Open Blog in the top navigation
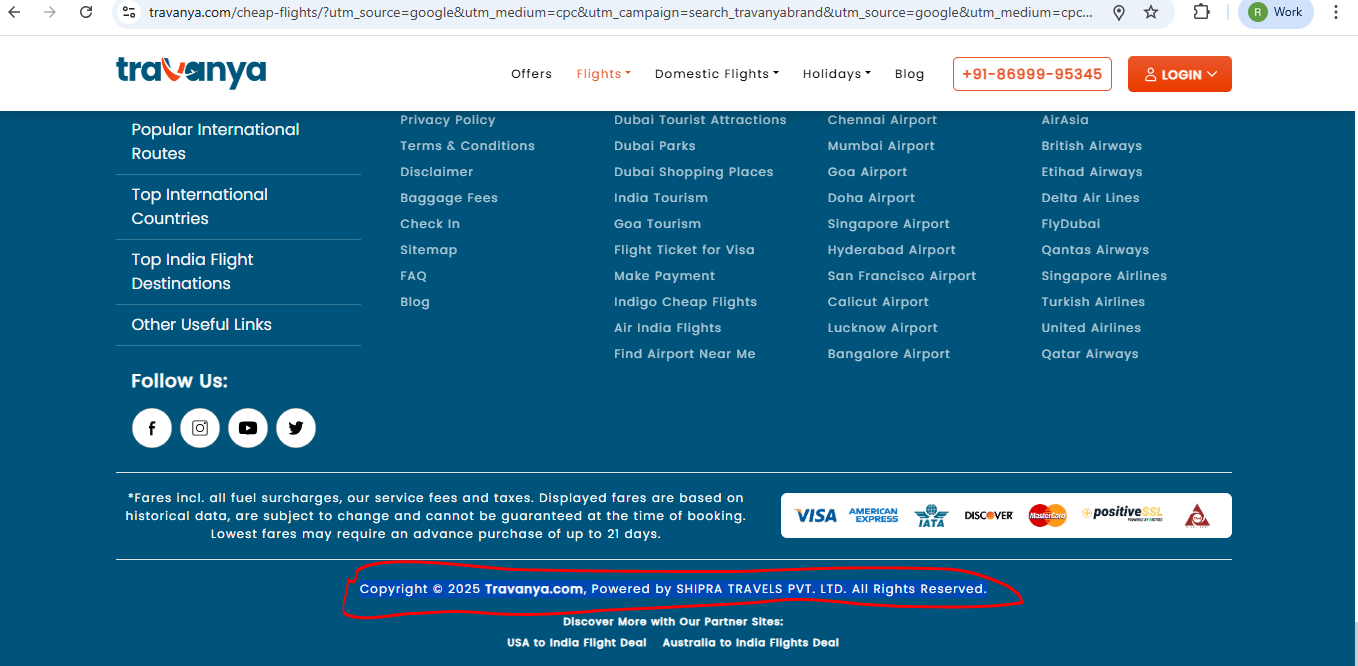Screen dimensions: 1358x666 coord(909,74)
